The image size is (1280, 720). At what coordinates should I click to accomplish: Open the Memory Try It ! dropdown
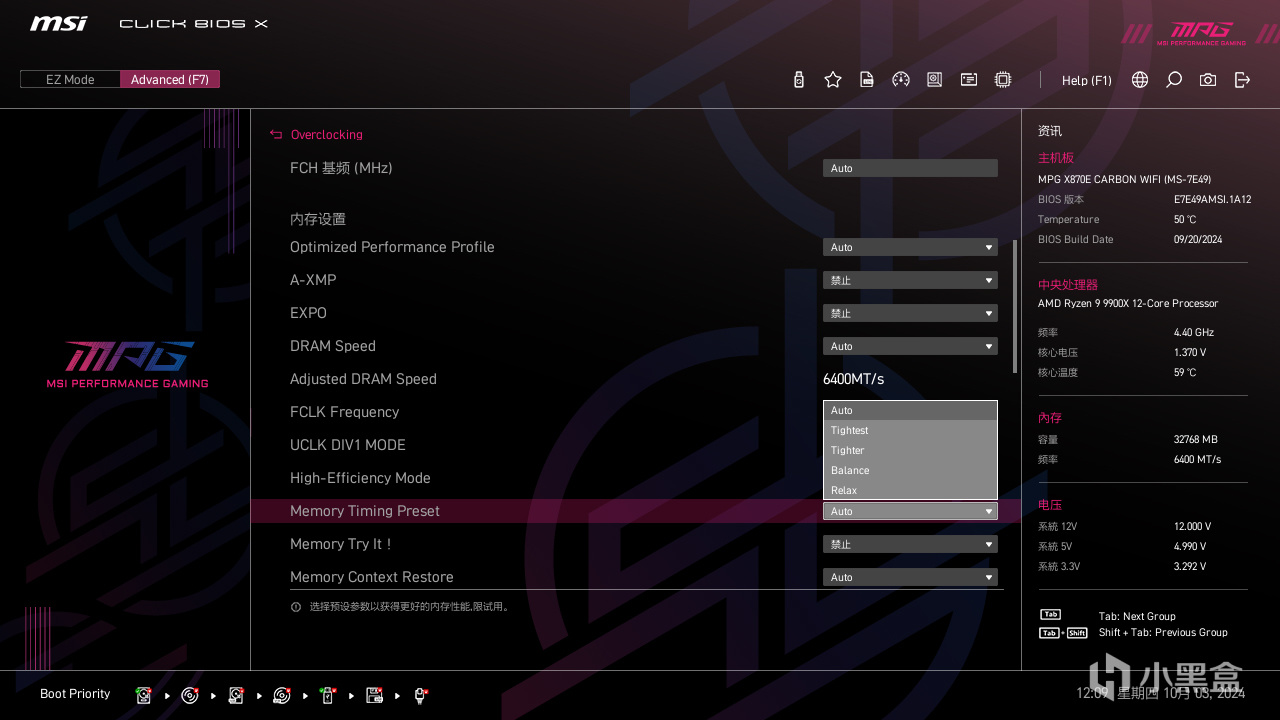click(x=910, y=544)
